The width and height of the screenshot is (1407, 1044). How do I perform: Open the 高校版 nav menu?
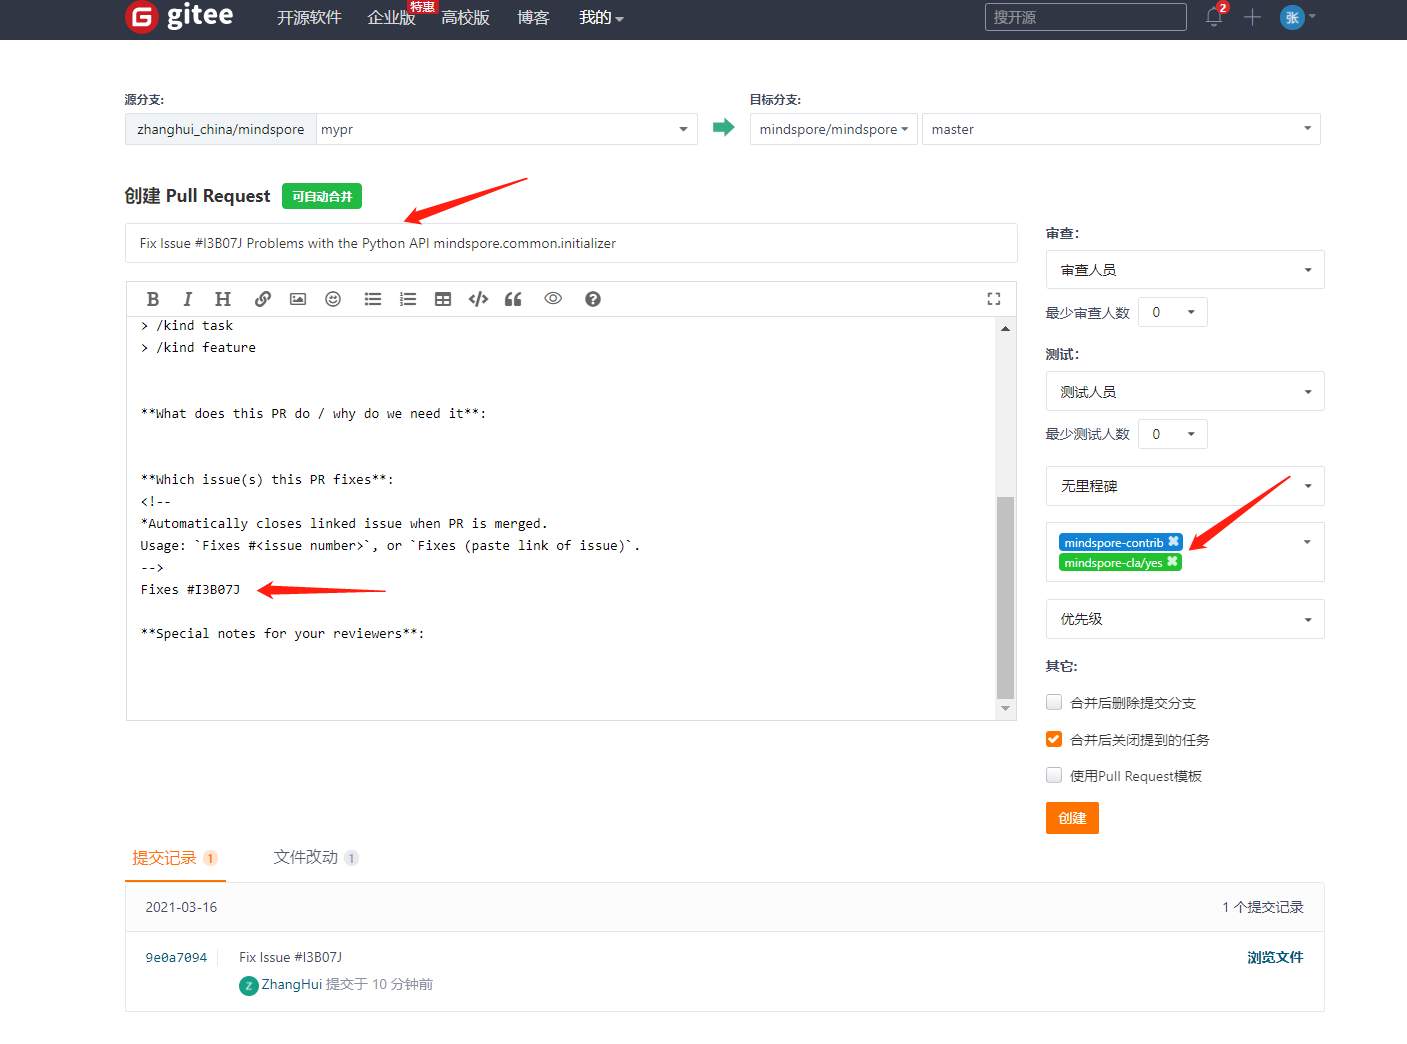click(465, 17)
